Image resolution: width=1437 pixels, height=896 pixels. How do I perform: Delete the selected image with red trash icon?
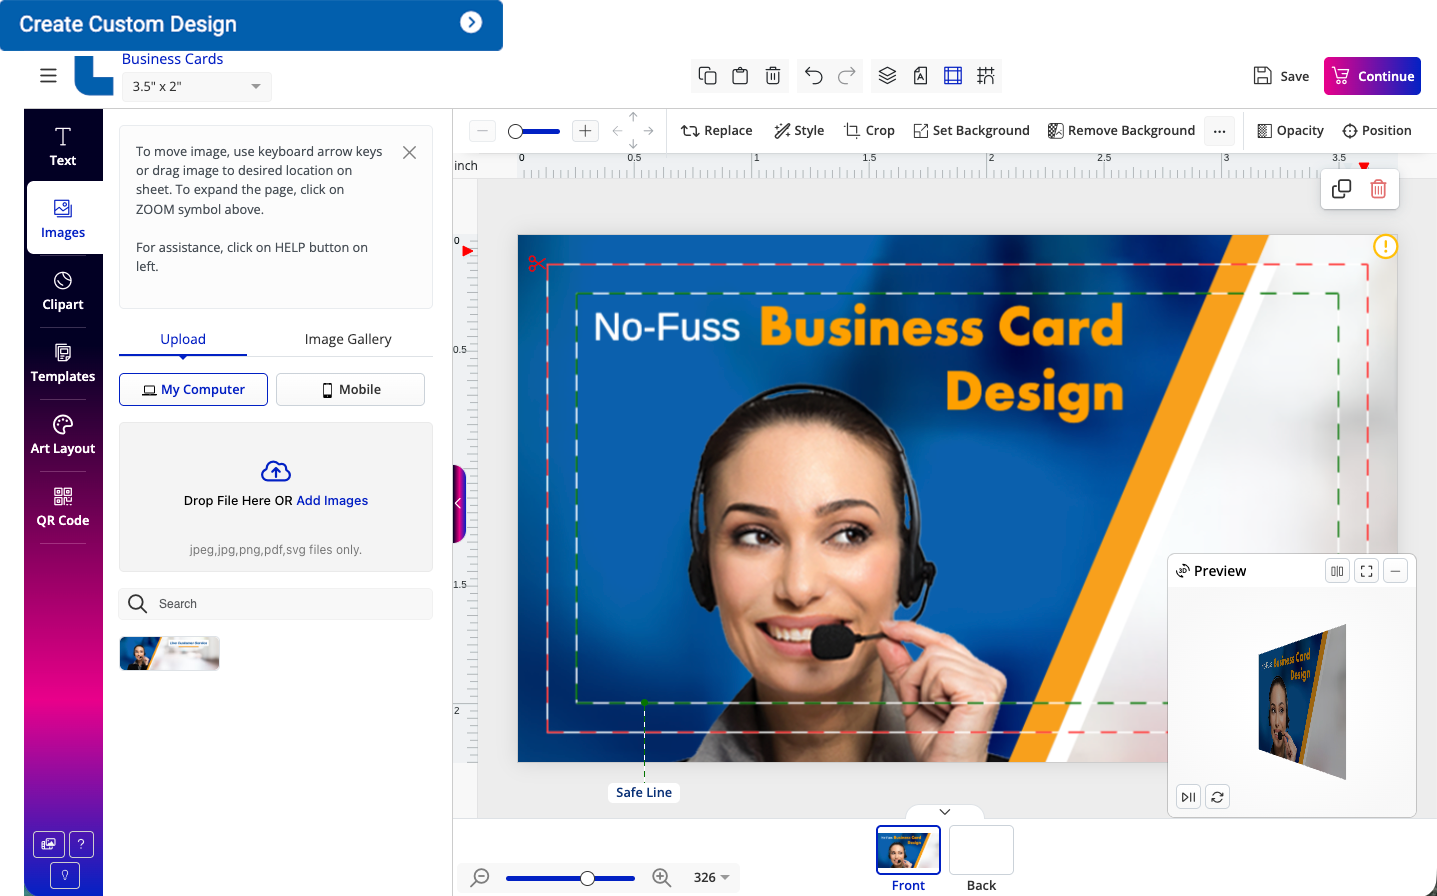coord(1378,189)
